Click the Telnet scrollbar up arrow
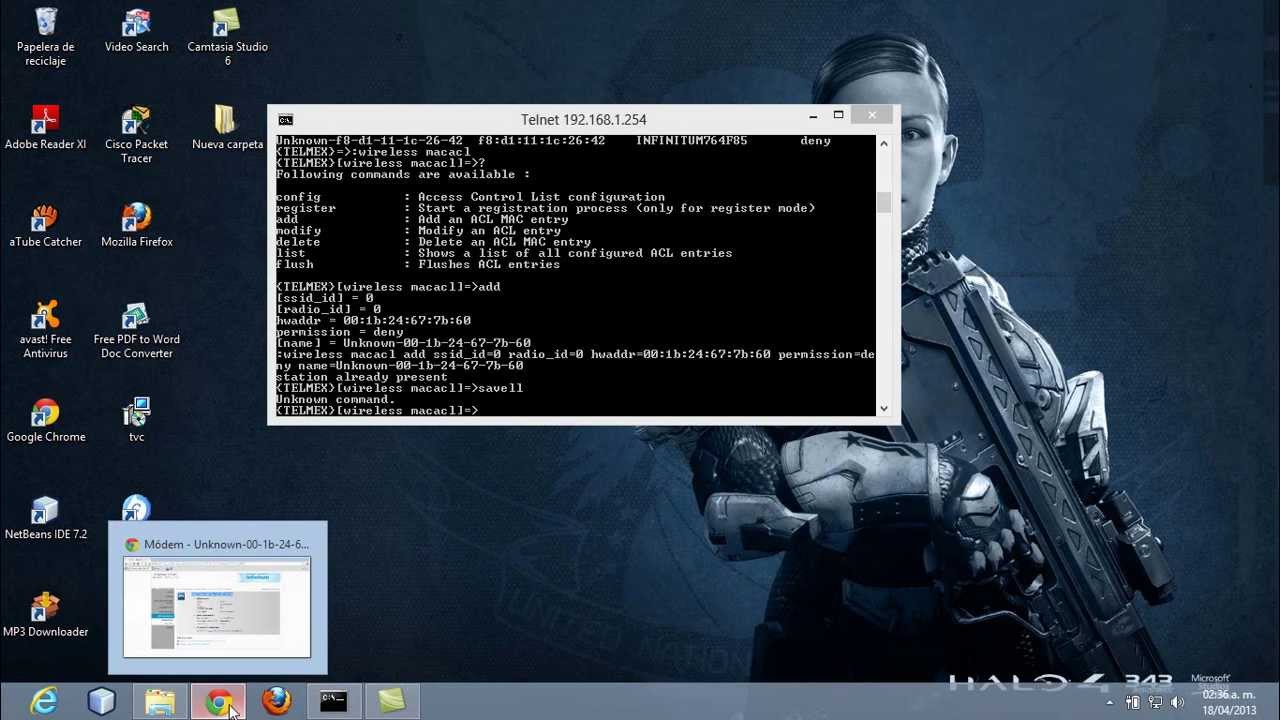The image size is (1280, 720). [883, 144]
